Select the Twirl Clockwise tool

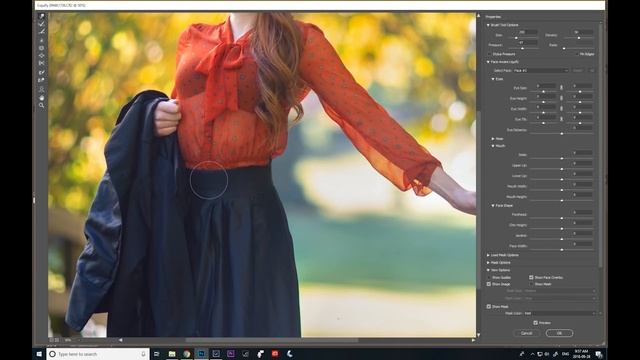[x=41, y=40]
